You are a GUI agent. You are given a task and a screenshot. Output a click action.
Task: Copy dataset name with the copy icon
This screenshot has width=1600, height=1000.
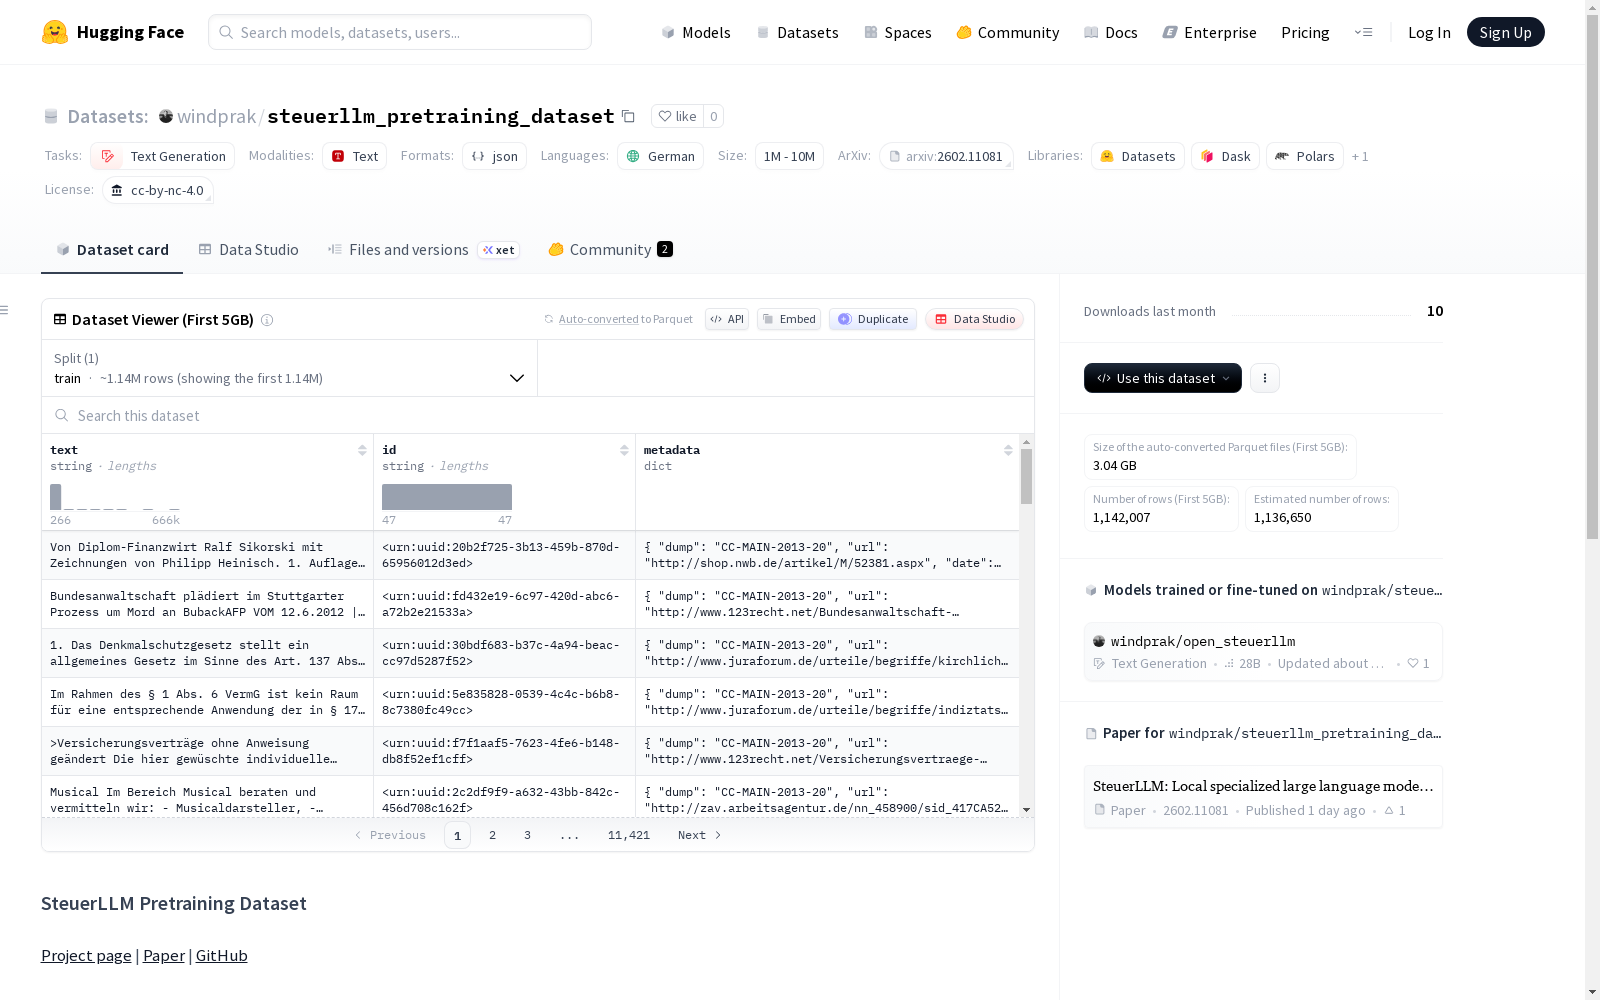pyautogui.click(x=628, y=116)
